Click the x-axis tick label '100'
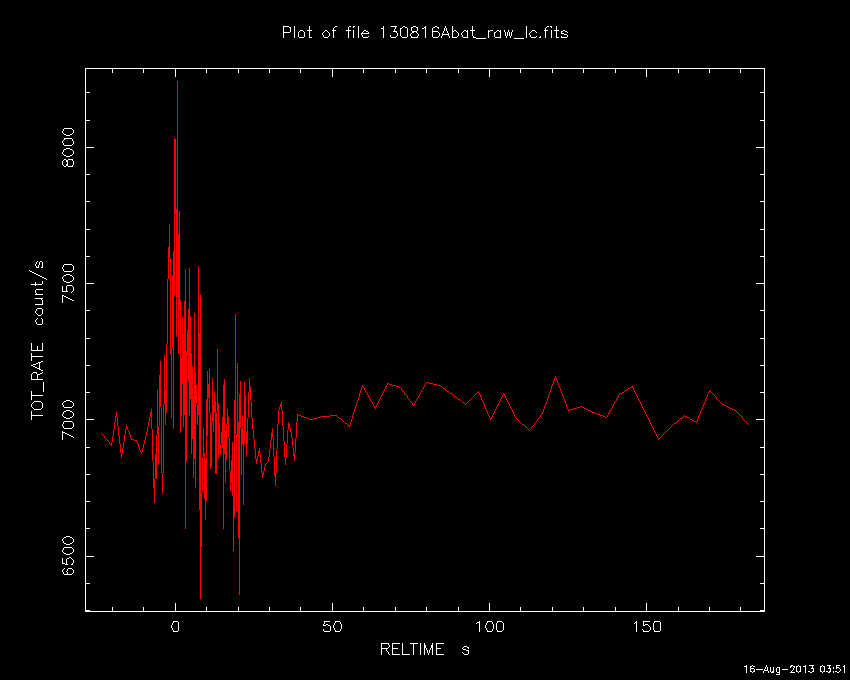850x680 pixels. [490, 627]
